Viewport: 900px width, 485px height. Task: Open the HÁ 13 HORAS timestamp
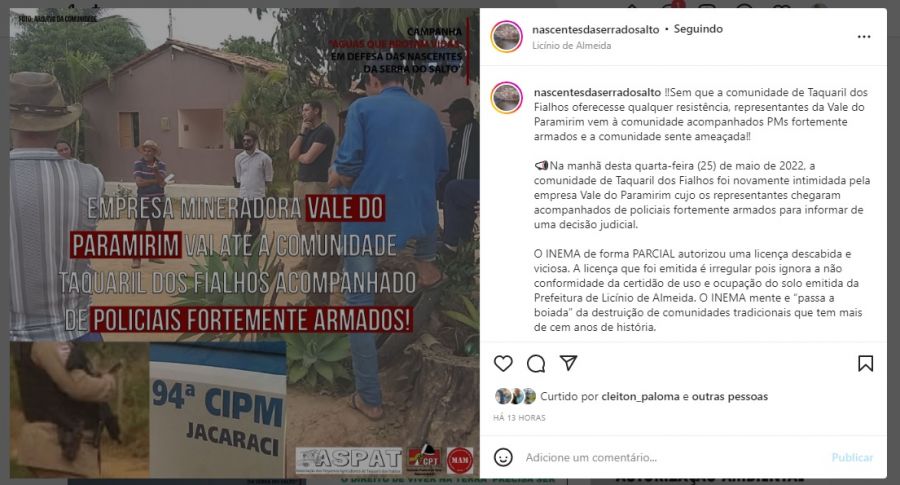pos(519,418)
